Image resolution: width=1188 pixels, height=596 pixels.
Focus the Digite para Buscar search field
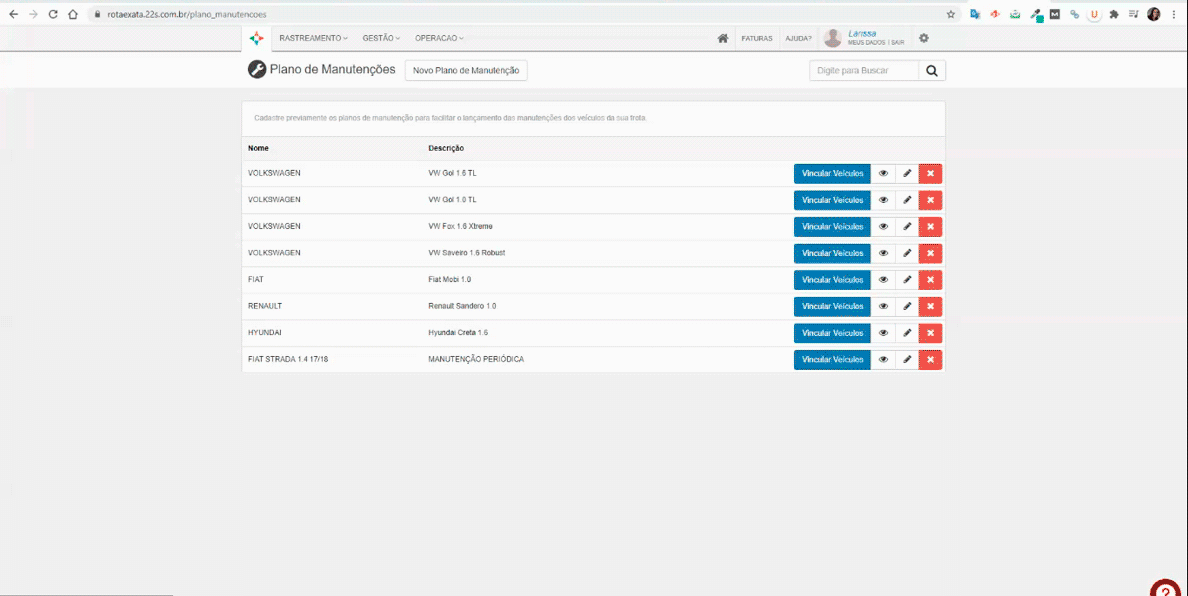coord(864,70)
